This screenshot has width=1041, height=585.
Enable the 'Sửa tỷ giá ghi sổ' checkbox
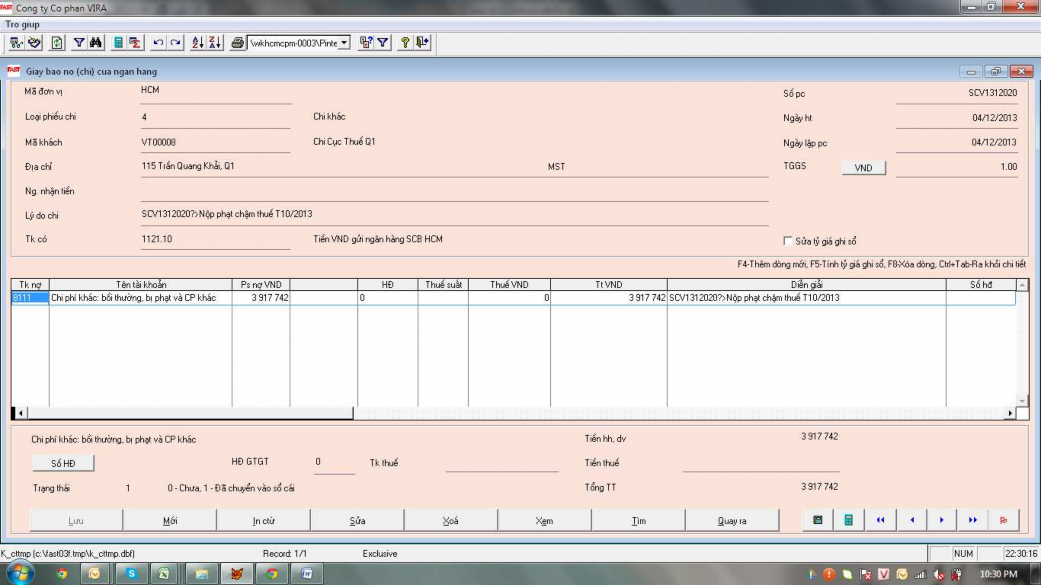[x=788, y=241]
